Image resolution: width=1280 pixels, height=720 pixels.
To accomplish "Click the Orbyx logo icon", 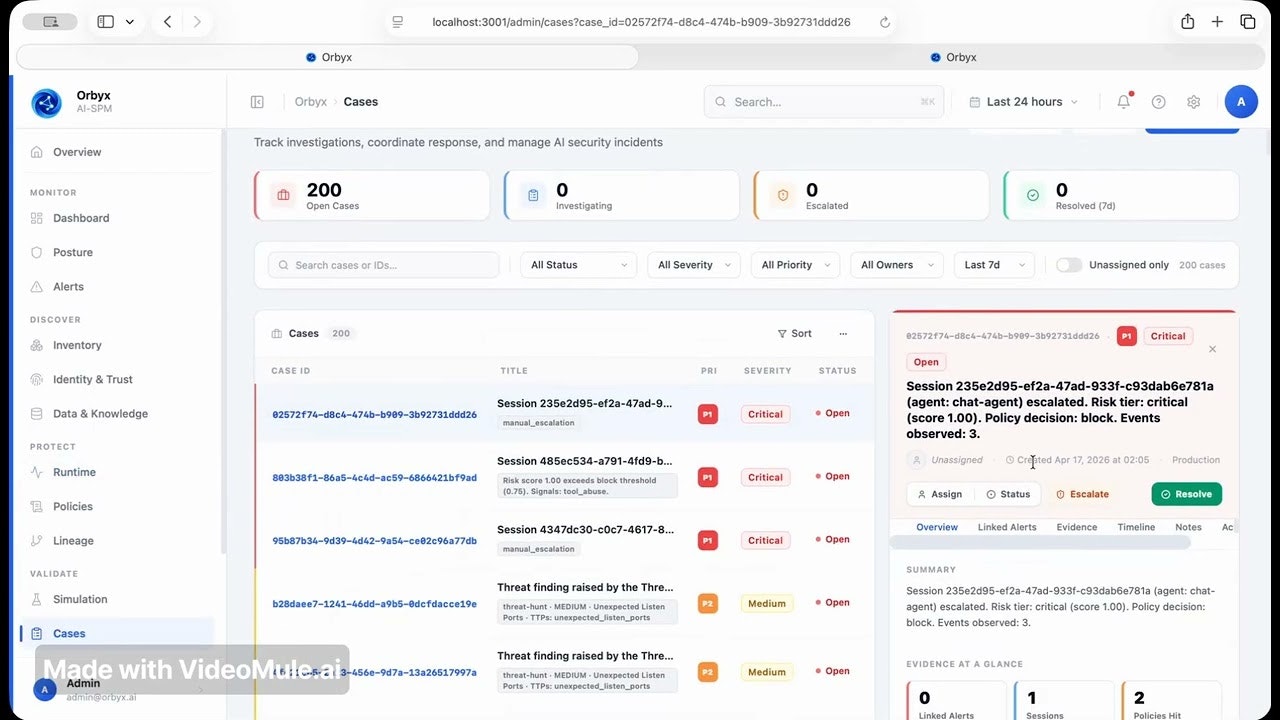I will coord(47,102).
